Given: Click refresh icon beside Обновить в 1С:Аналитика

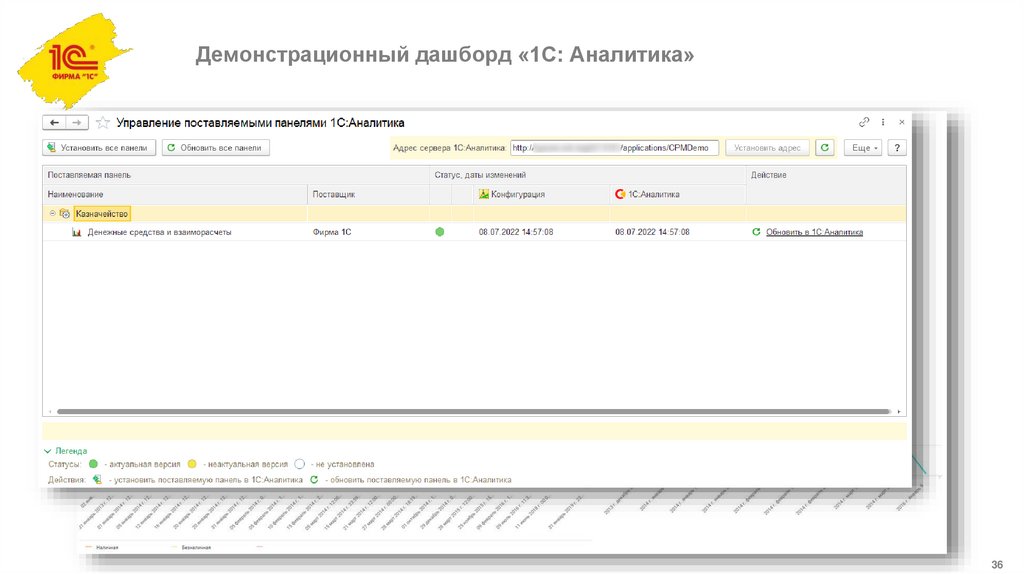Looking at the screenshot, I should 756,232.
